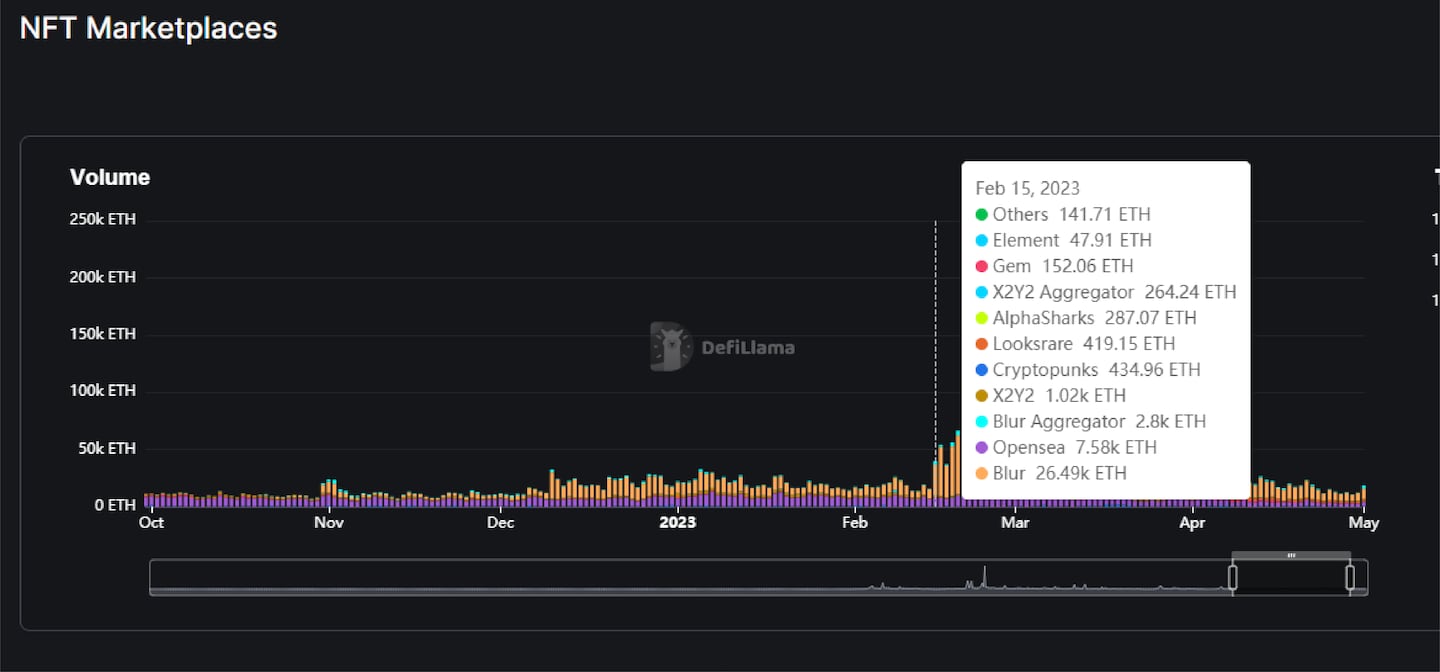Image resolution: width=1440 pixels, height=672 pixels.
Task: Click the 250k ETH y-axis label
Action: pyautogui.click(x=102, y=220)
